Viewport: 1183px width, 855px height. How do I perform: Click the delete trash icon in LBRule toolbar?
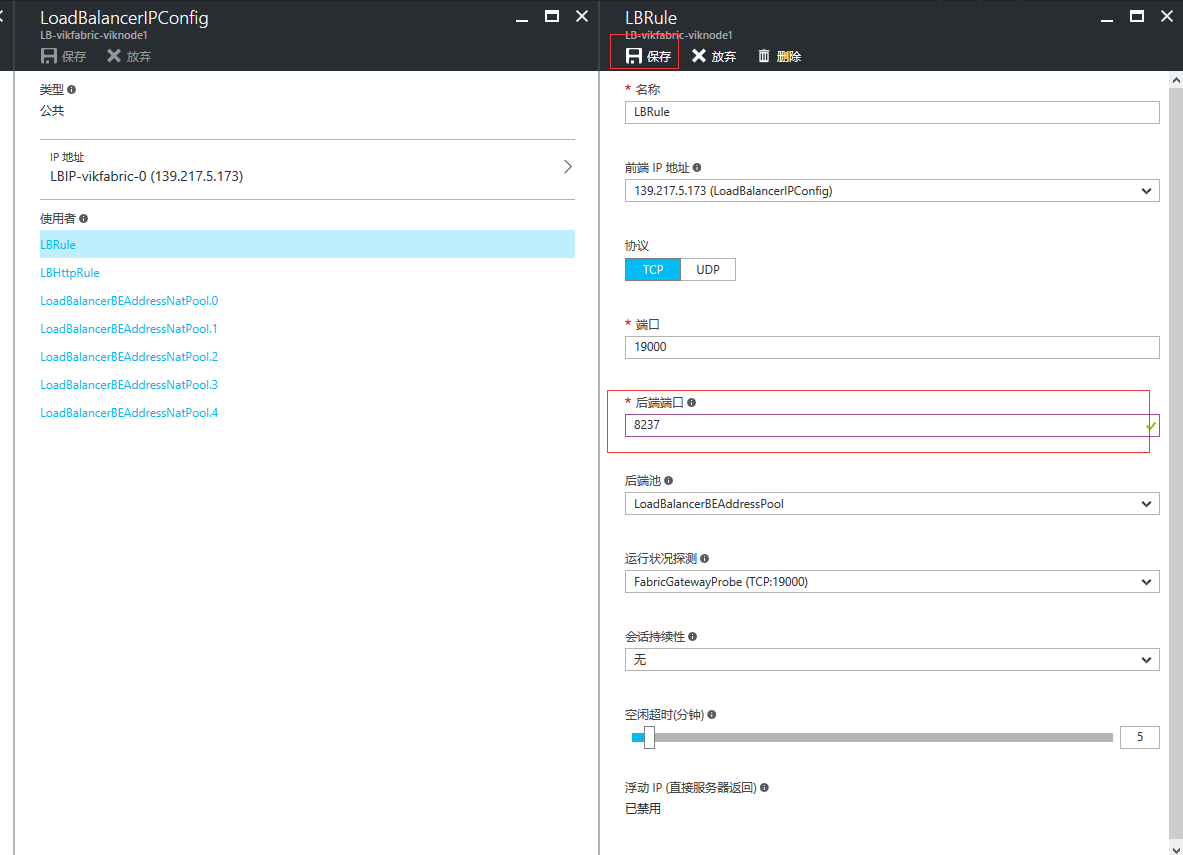[764, 56]
